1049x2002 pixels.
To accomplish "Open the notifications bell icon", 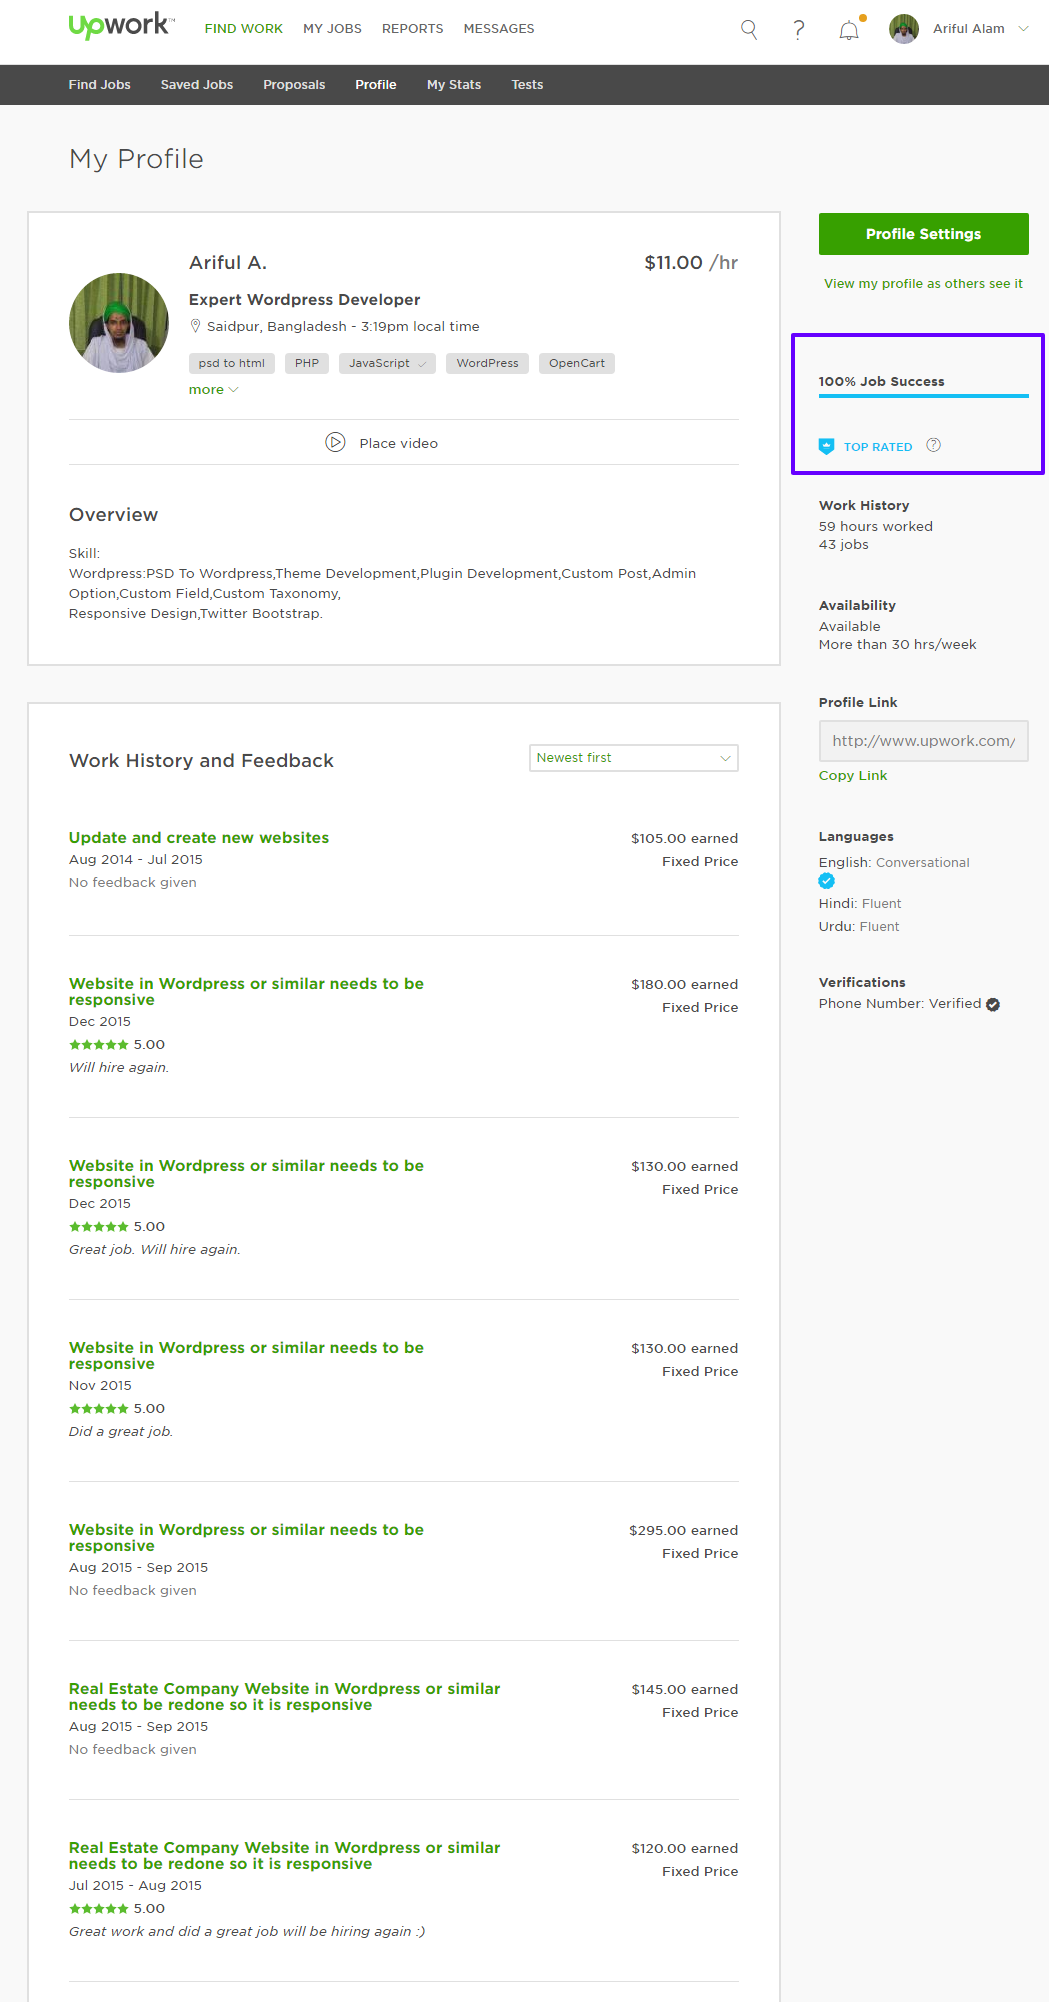I will [849, 30].
